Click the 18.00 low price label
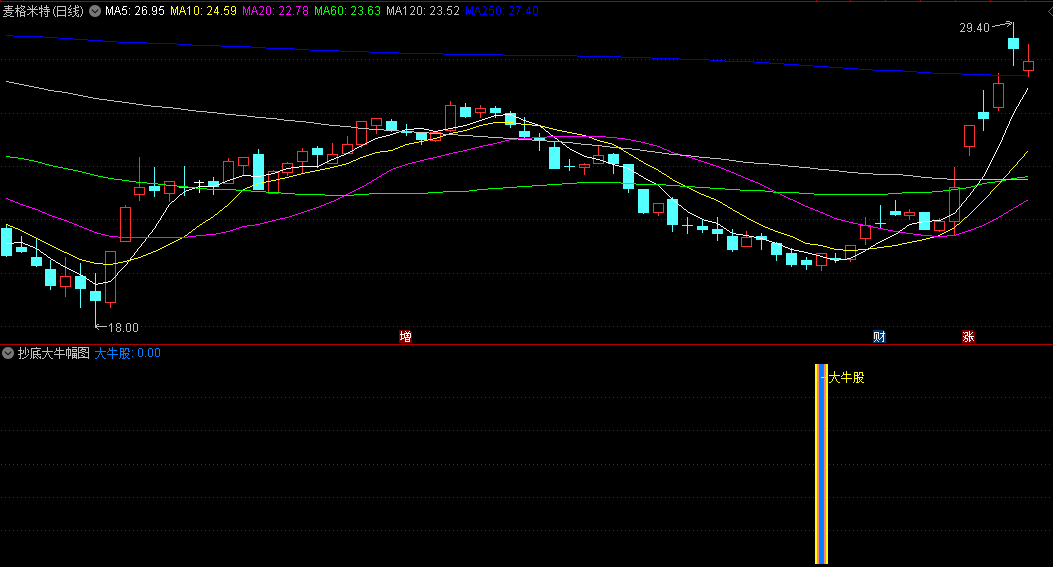This screenshot has height=567, width=1053. pyautogui.click(x=124, y=328)
